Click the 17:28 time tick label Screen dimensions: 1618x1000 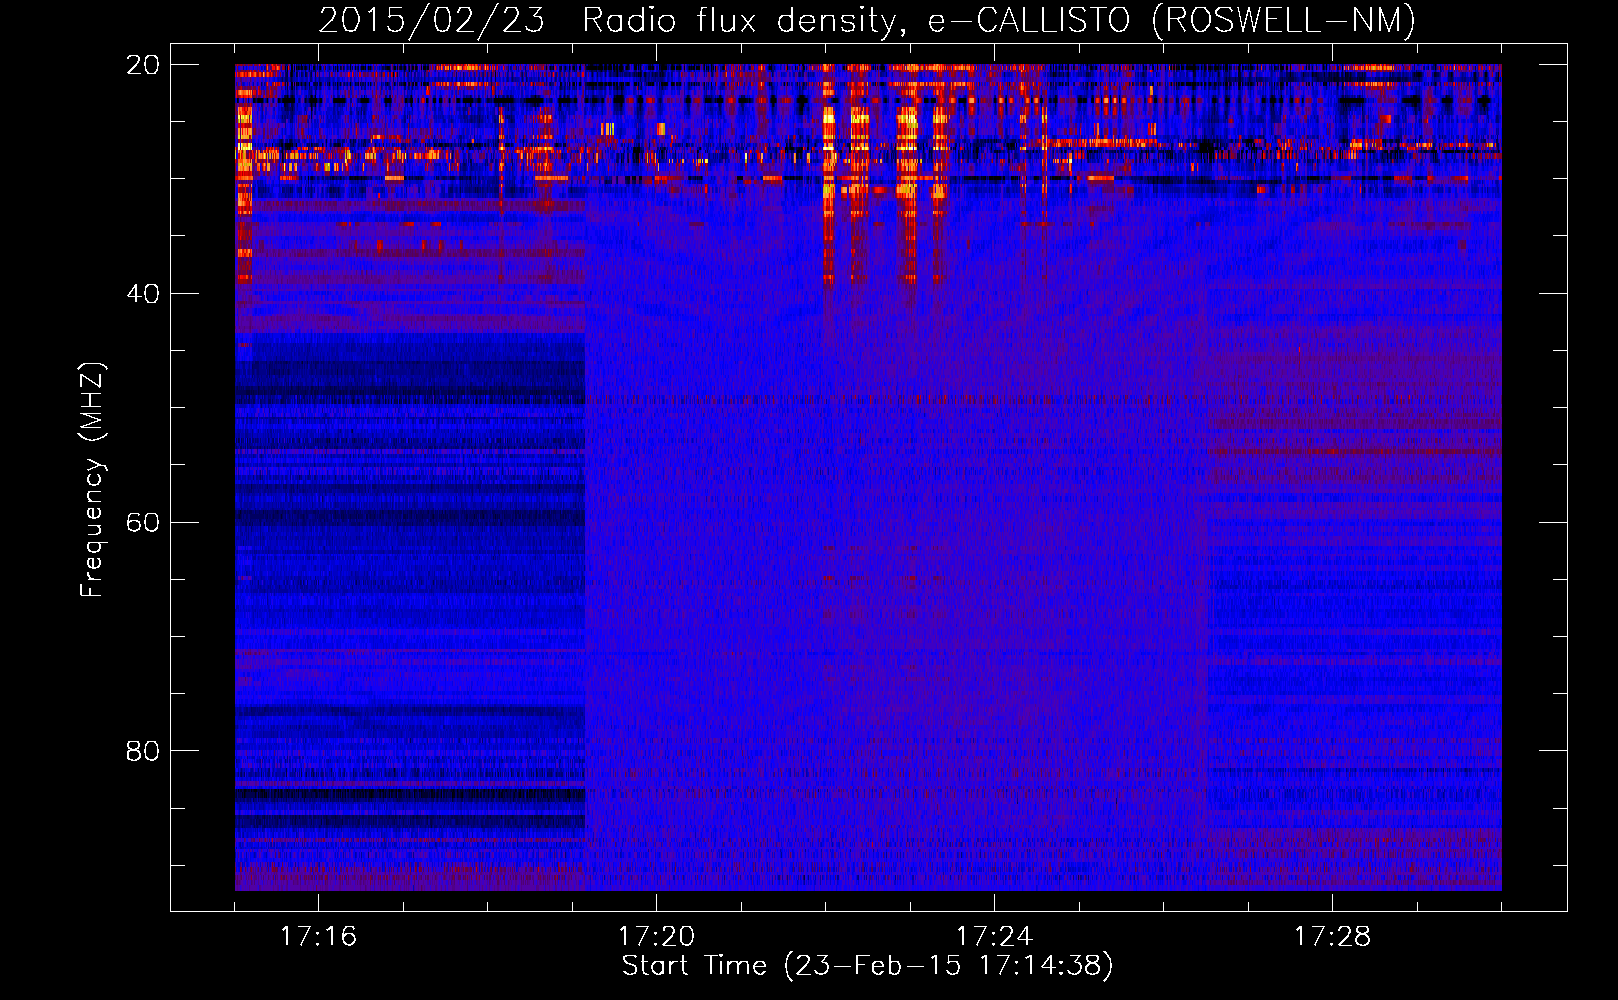1332,936
